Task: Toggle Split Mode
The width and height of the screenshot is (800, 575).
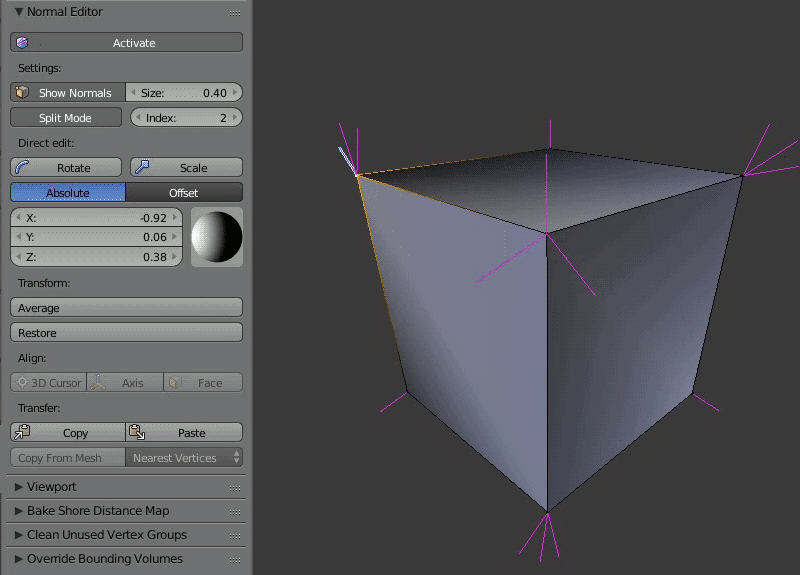Action: 66,117
